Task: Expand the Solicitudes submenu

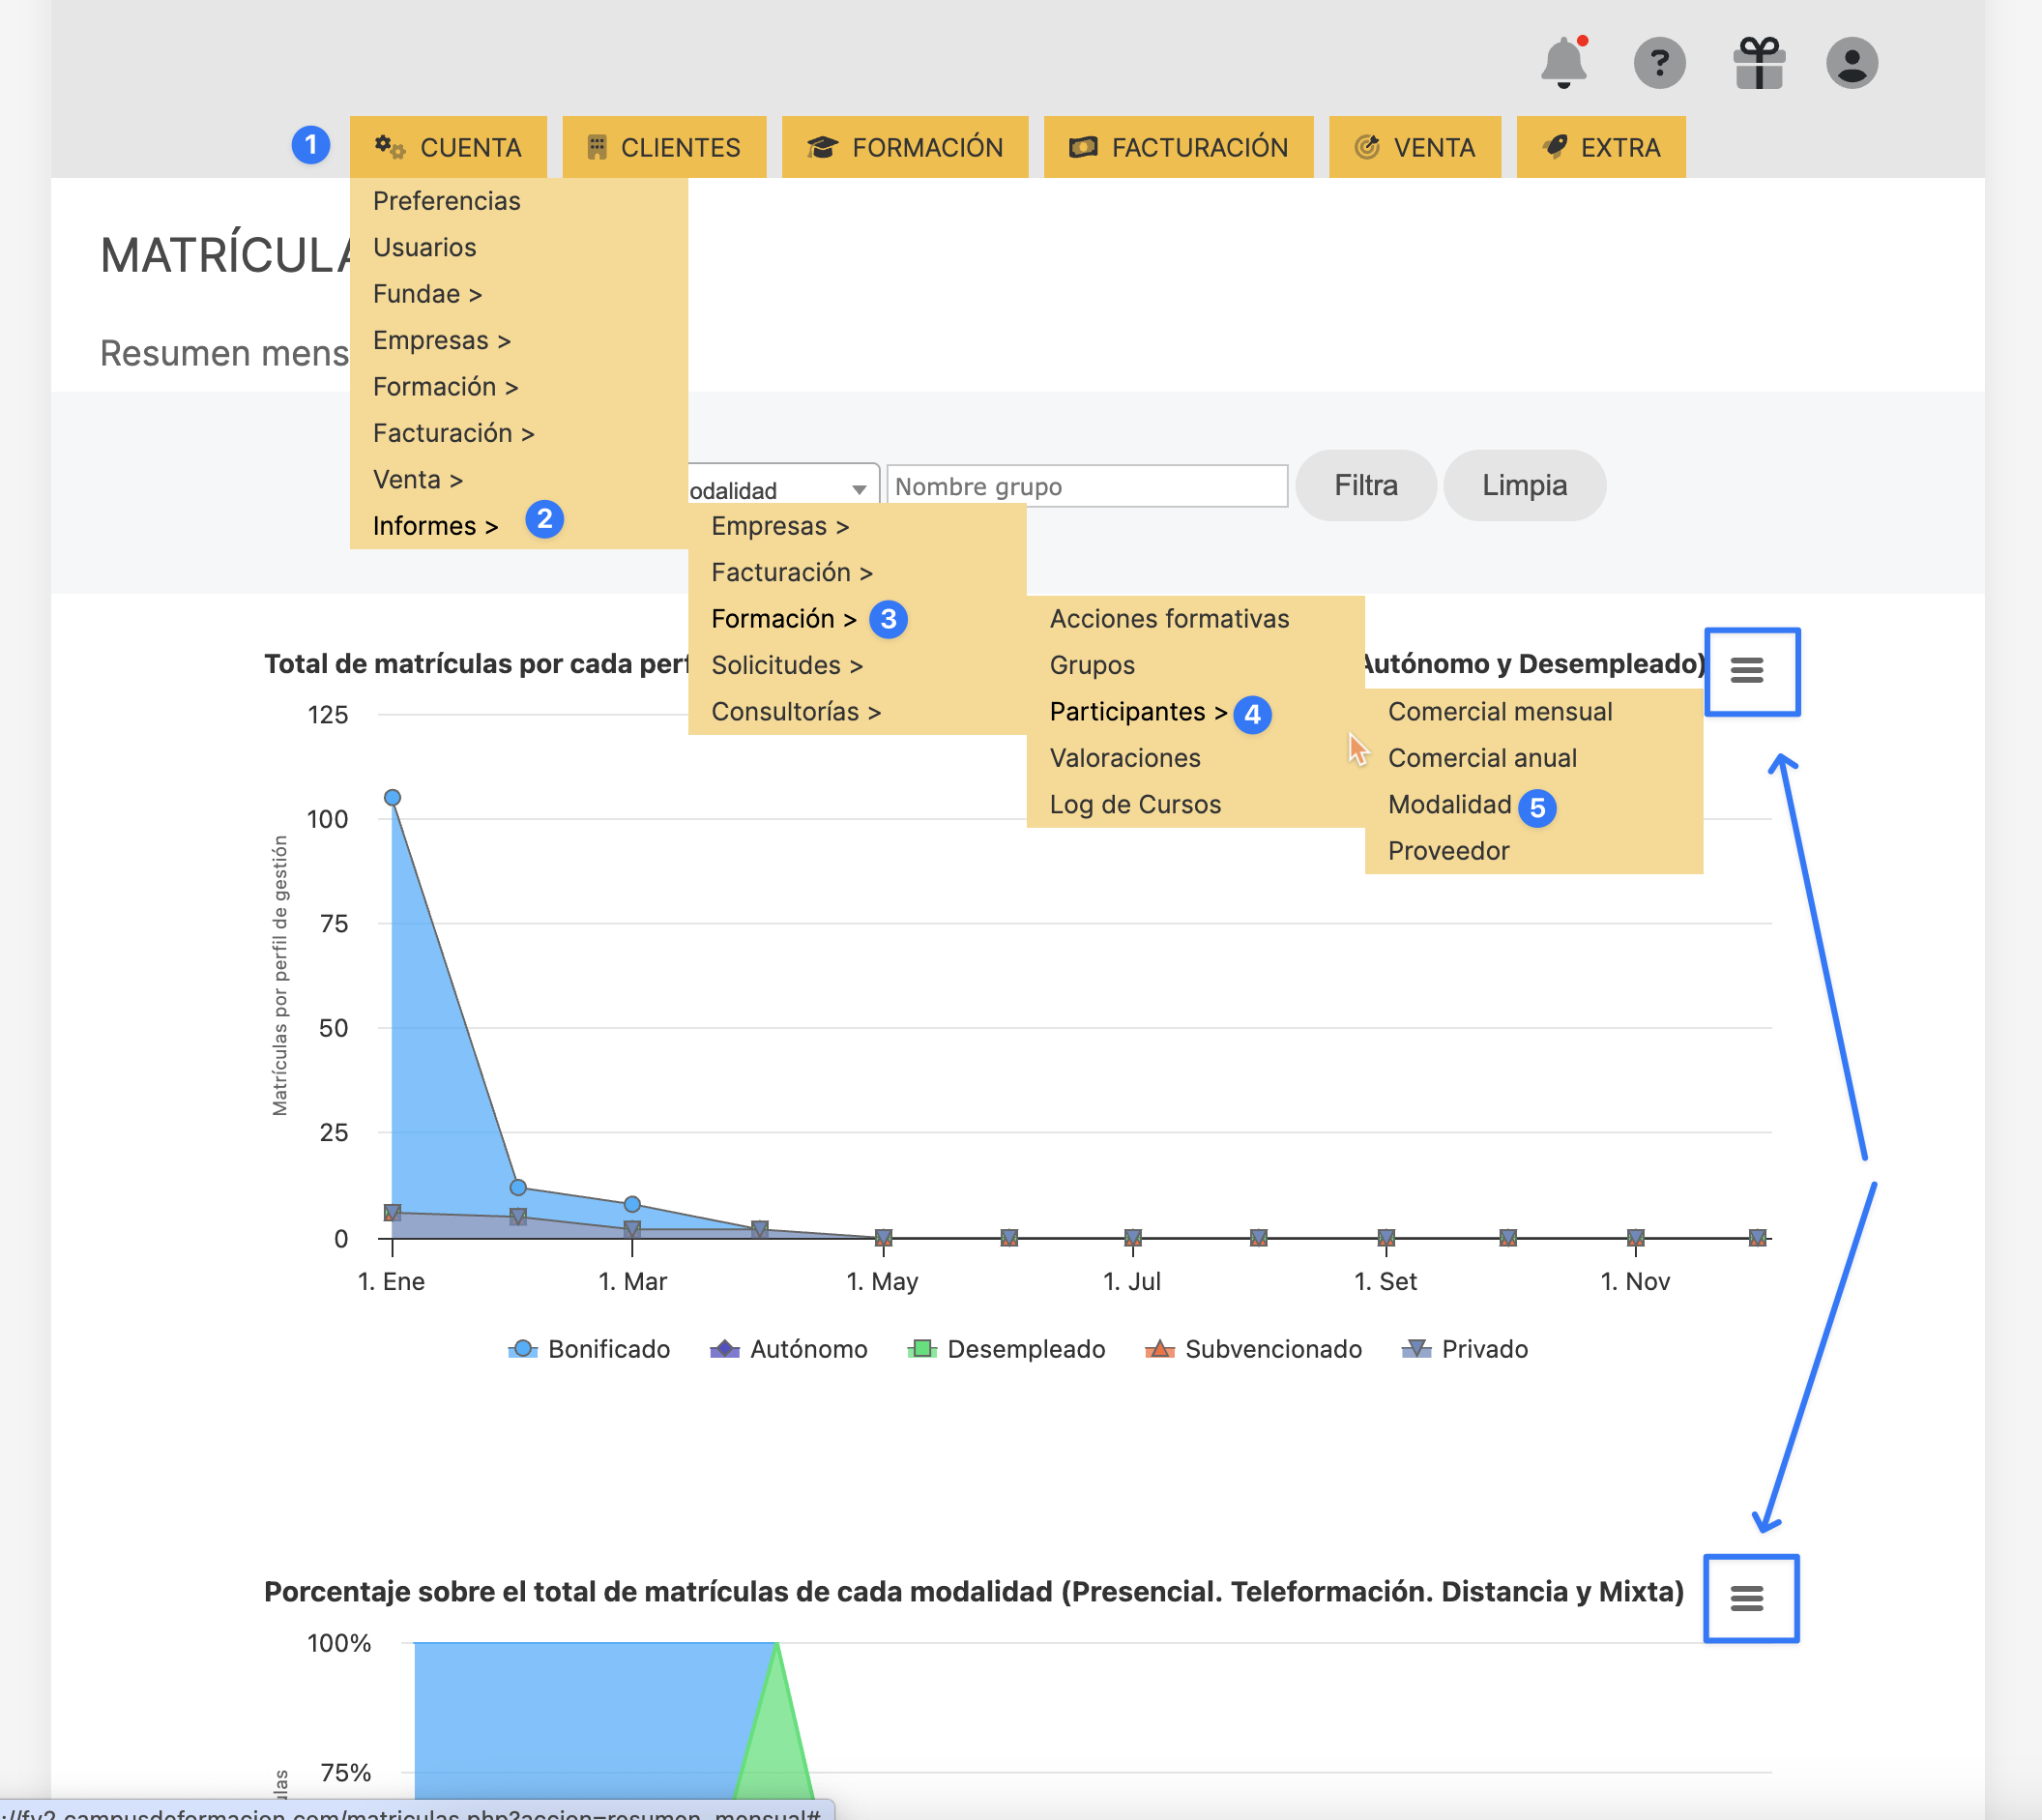Action: [786, 665]
